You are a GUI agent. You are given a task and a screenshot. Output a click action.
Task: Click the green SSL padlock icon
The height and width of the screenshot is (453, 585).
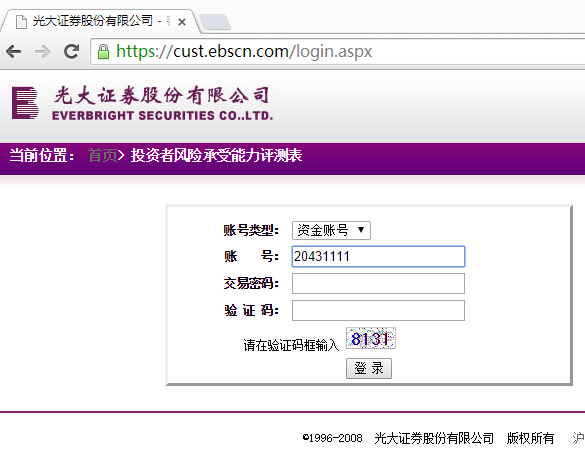coord(103,51)
